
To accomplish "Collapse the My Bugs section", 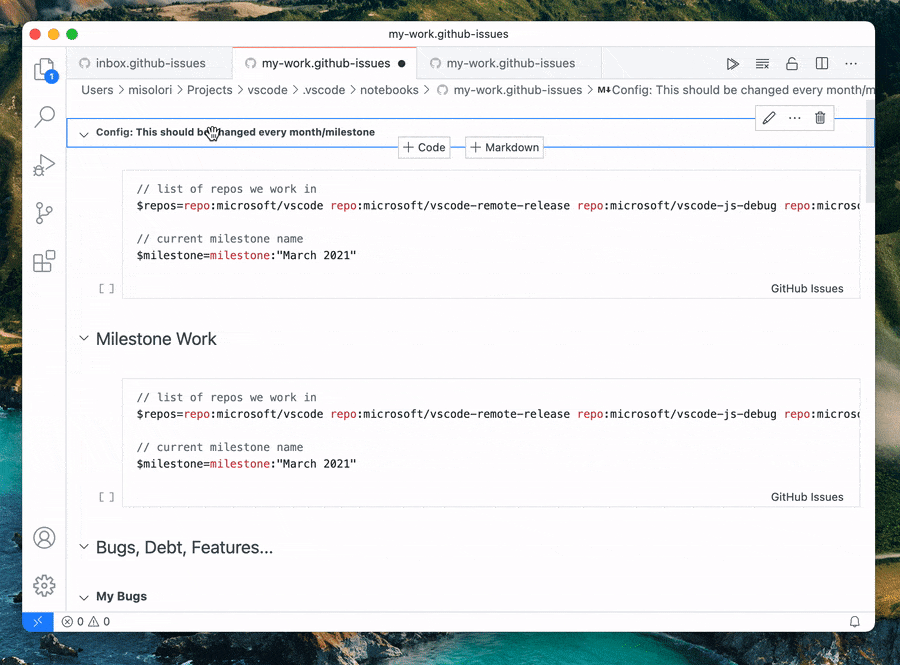I will (84, 597).
